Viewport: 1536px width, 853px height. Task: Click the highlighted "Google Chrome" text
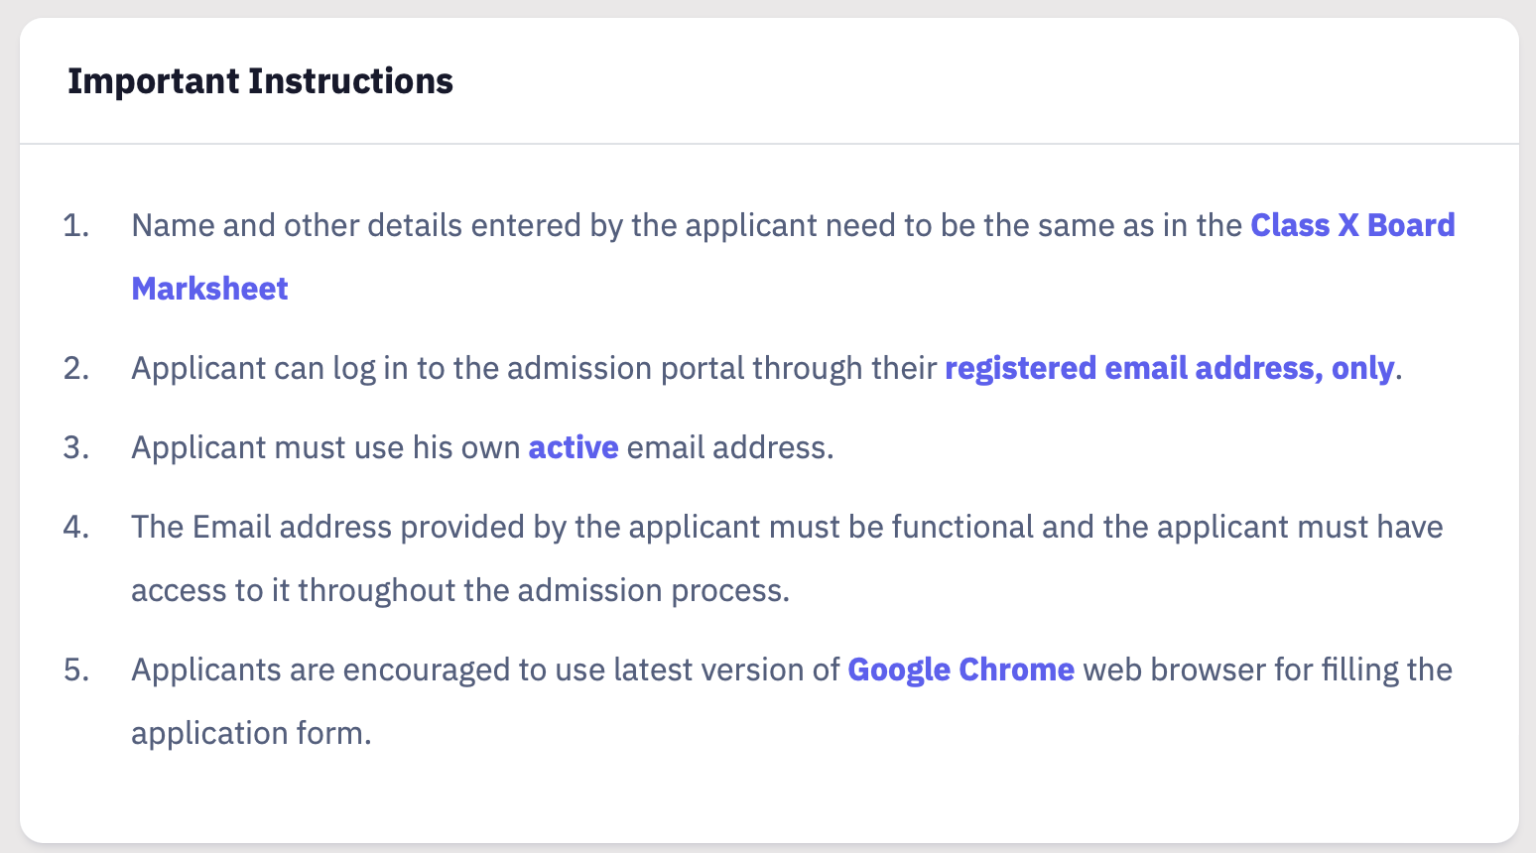pyautogui.click(x=960, y=669)
